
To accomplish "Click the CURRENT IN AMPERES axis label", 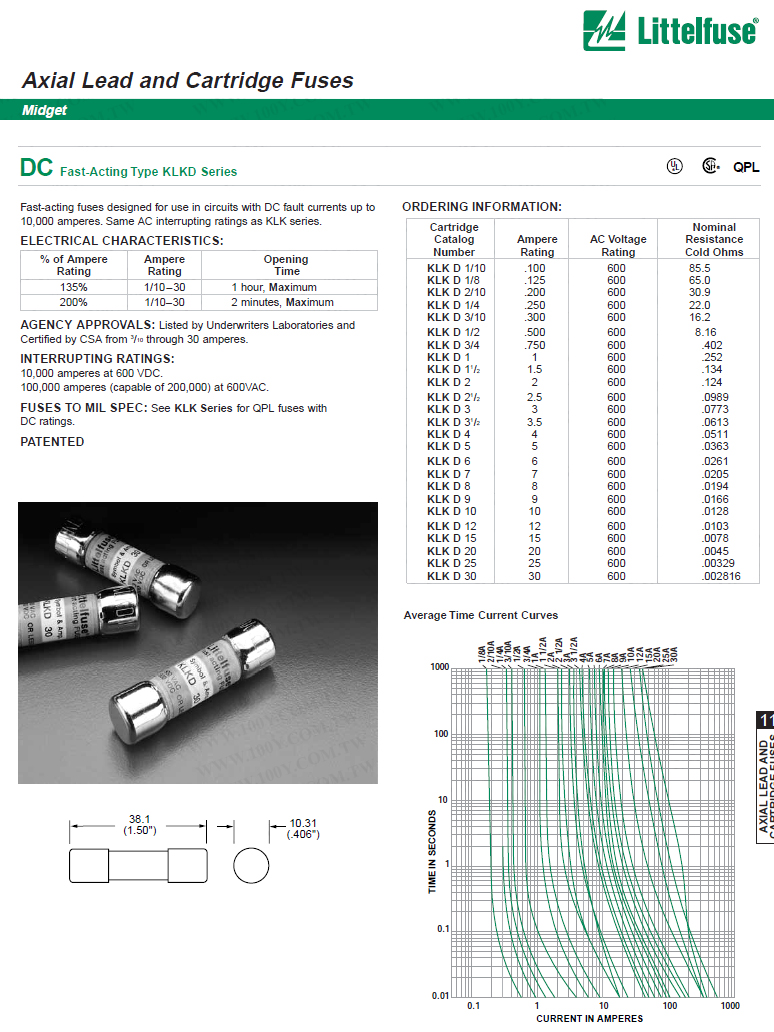I will pos(588,1019).
